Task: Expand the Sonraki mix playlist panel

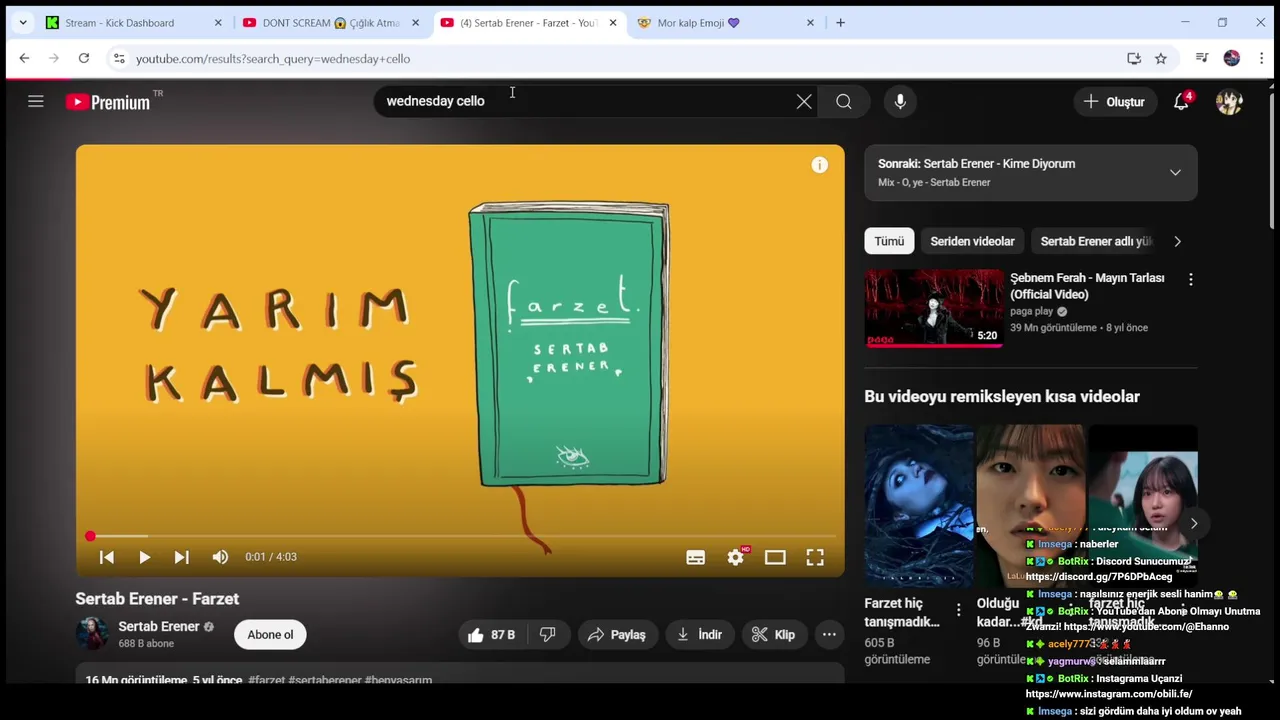Action: (x=1175, y=172)
